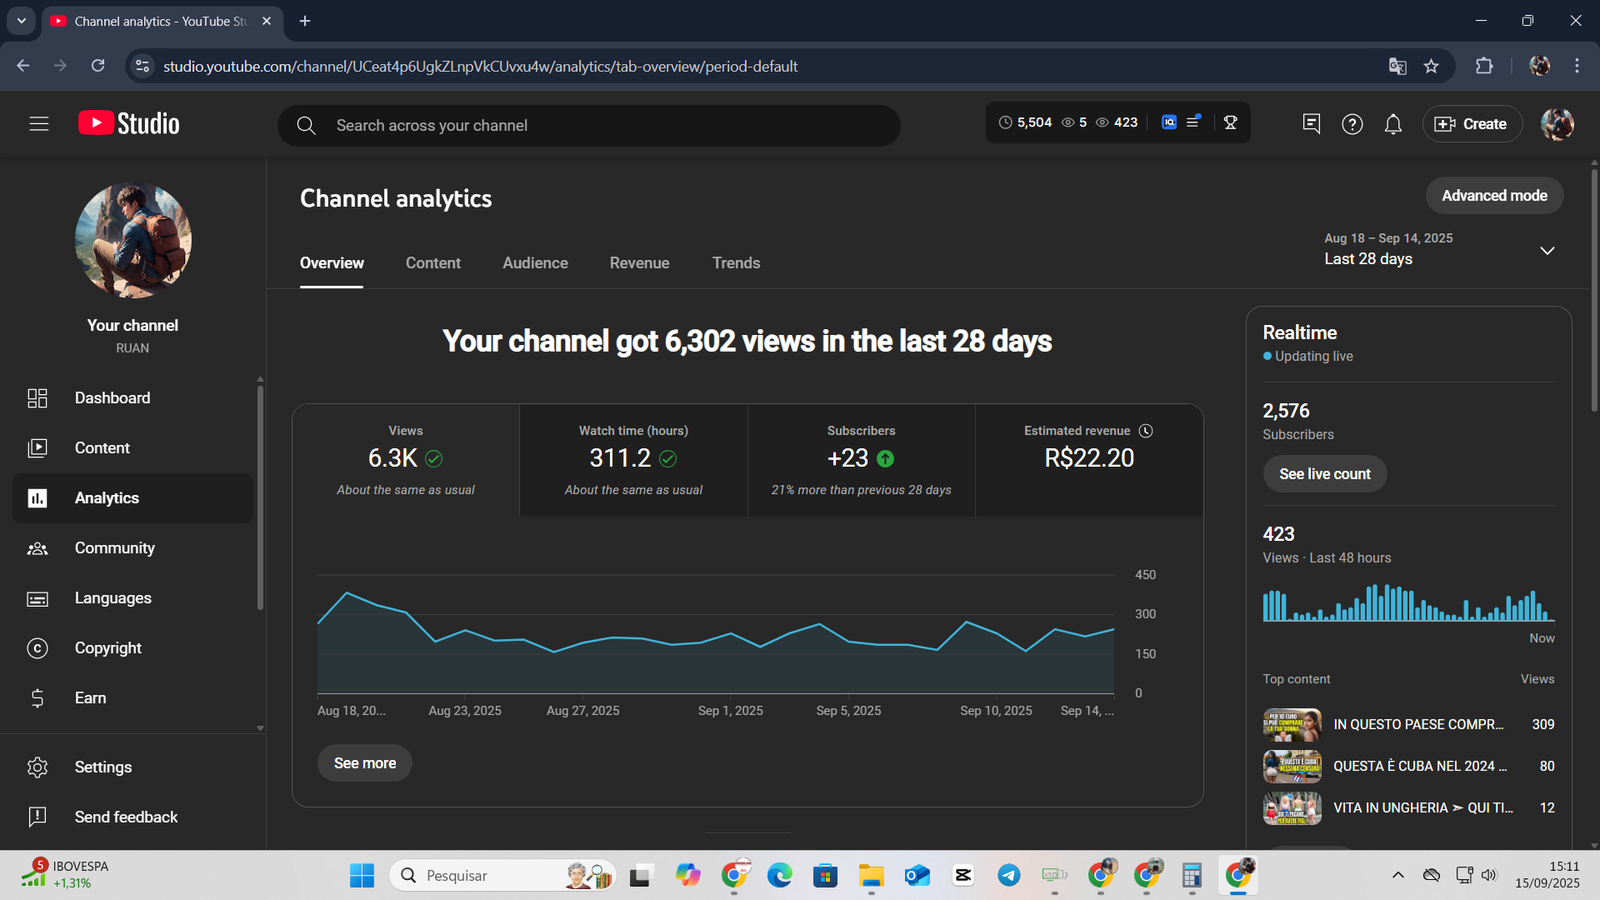Viewport: 1600px width, 900px height.
Task: Open the QUESTA È CUBA NEL 2024 thumbnail
Action: coord(1292,767)
